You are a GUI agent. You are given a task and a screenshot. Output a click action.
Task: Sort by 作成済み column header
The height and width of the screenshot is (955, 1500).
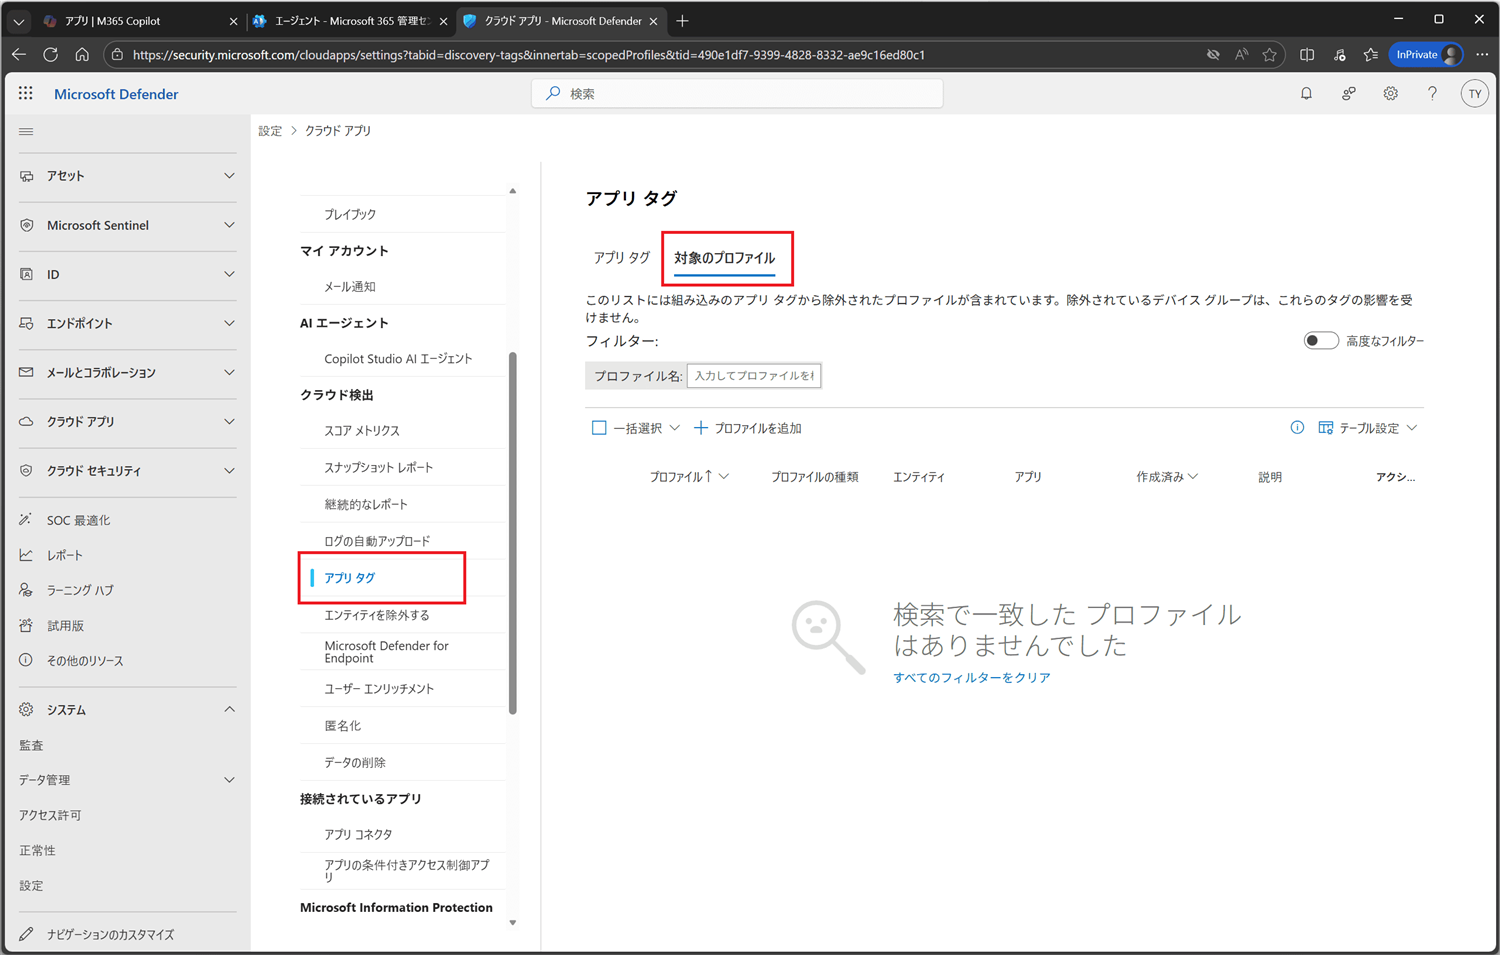1166,477
